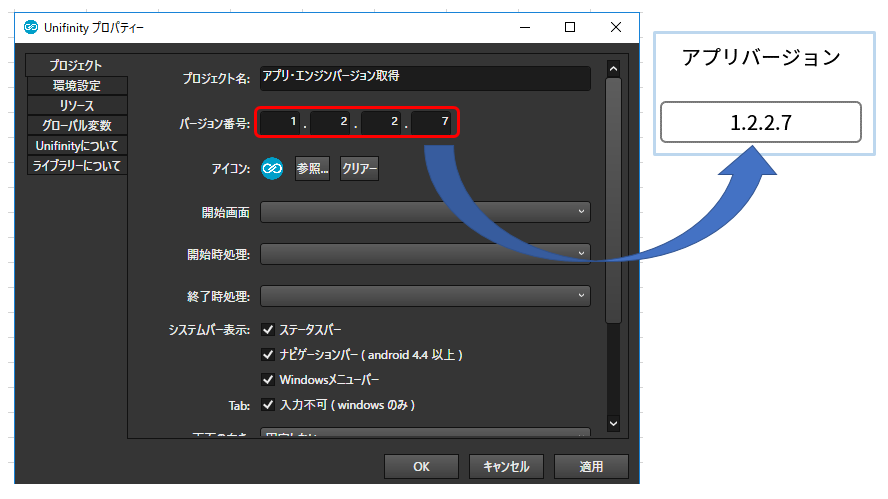Open the 終了時処理 dropdown list
The image size is (888, 499).
coord(425,296)
